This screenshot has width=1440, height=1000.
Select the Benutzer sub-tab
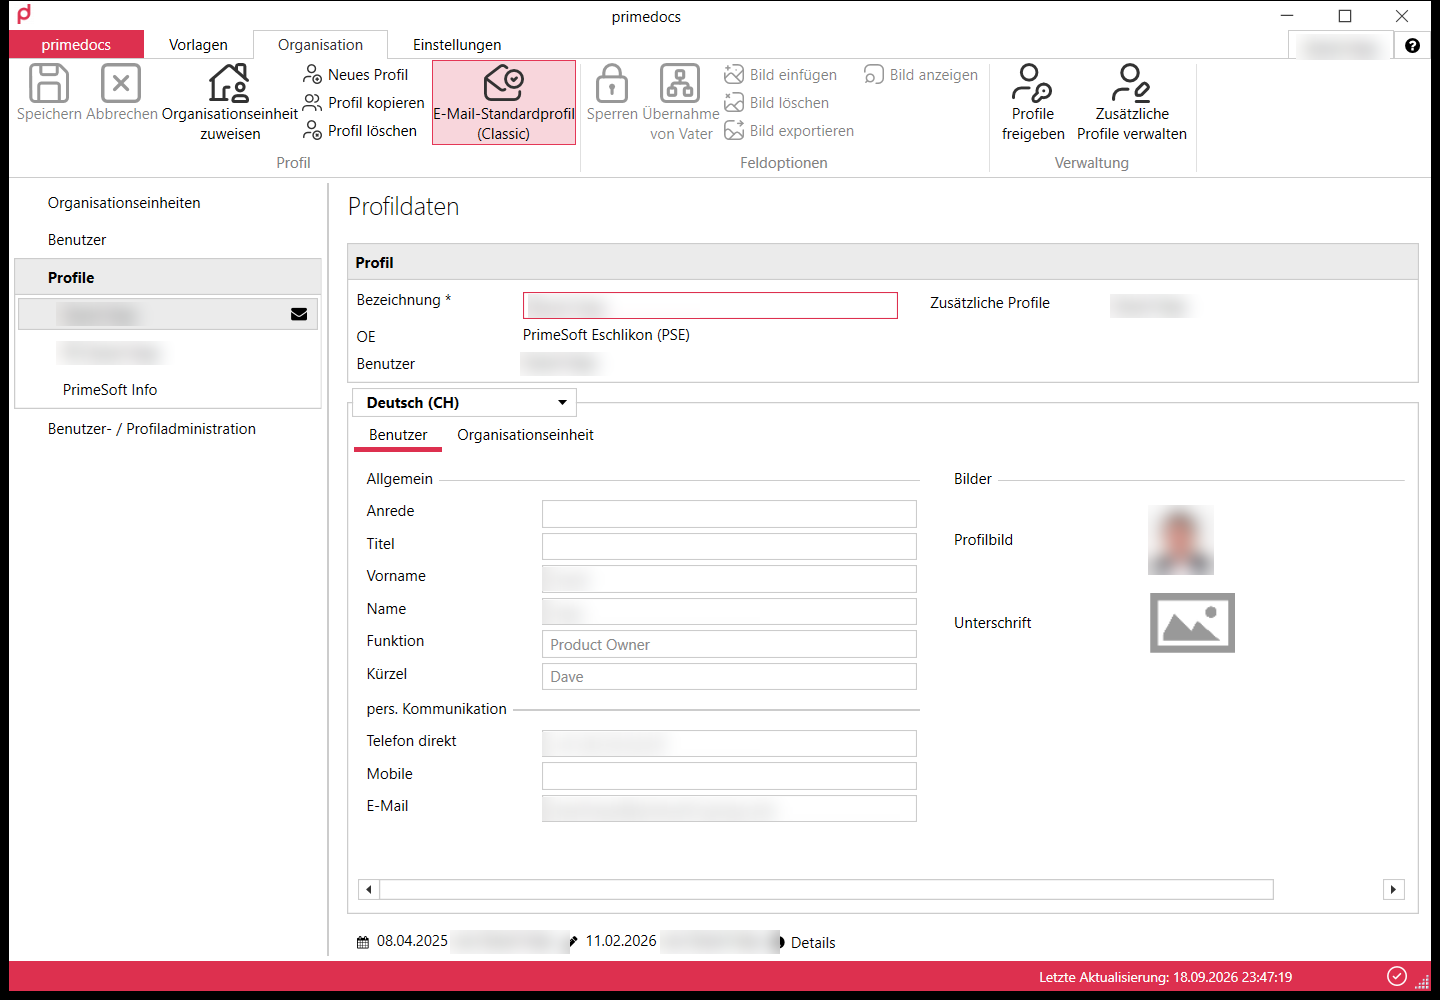tap(398, 435)
